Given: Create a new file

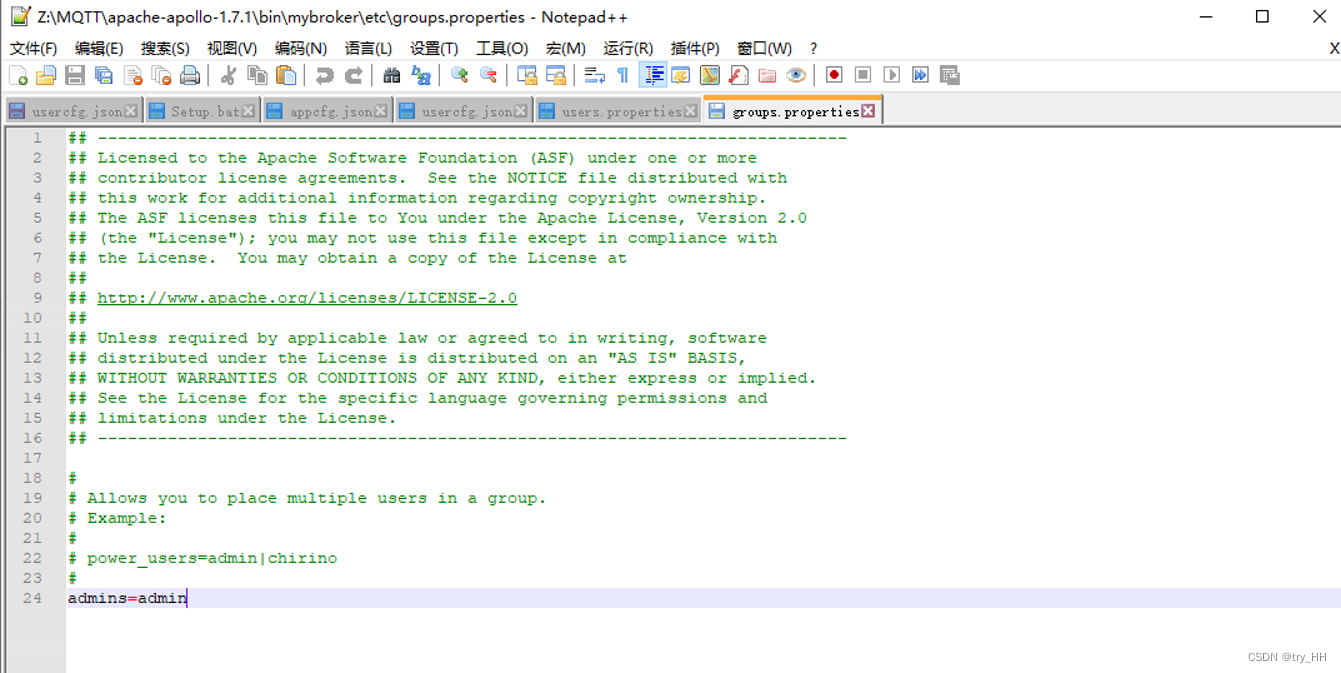Looking at the screenshot, I should [18, 75].
